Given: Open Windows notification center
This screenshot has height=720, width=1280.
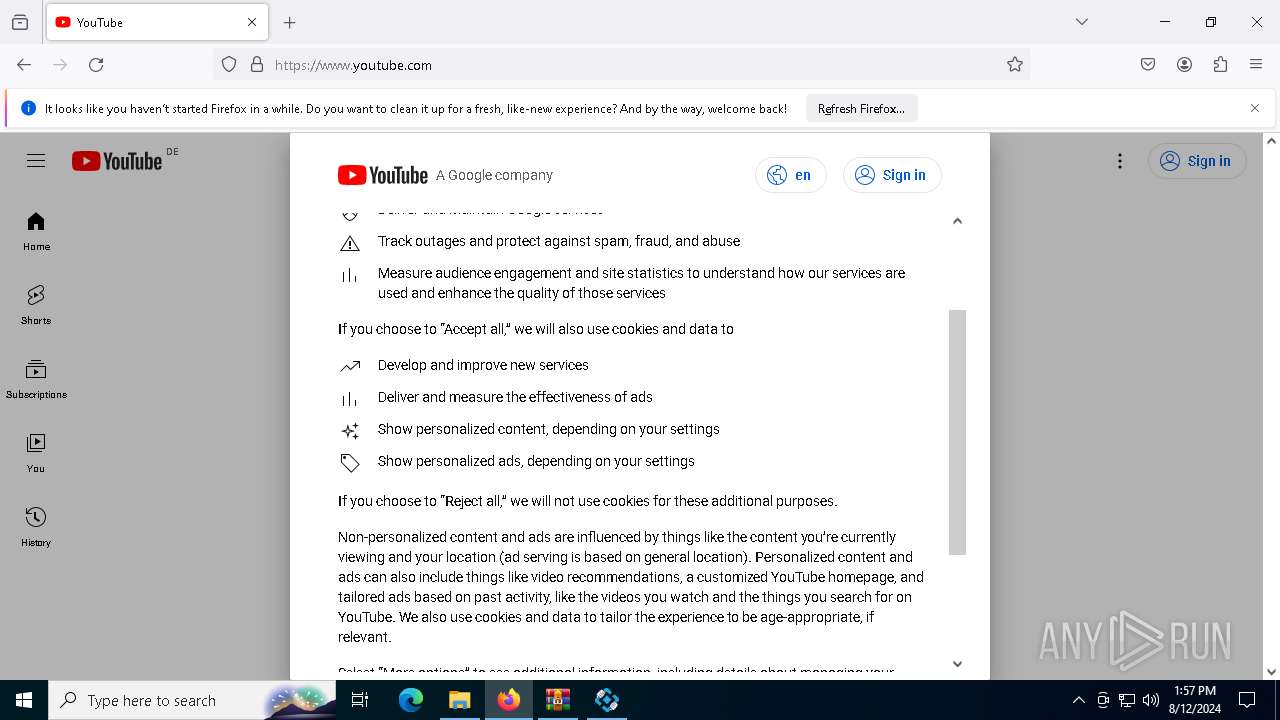Looking at the screenshot, I should pyautogui.click(x=1247, y=700).
